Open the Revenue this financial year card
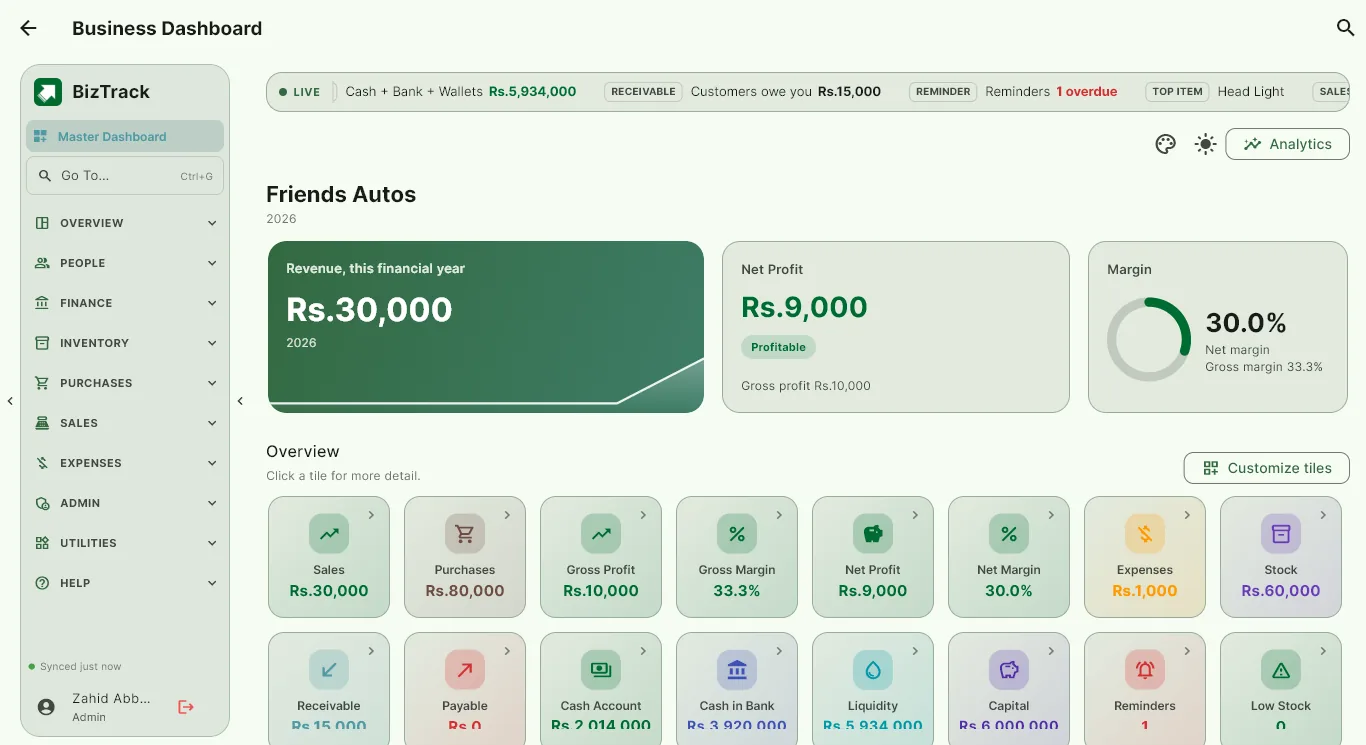 (x=486, y=326)
